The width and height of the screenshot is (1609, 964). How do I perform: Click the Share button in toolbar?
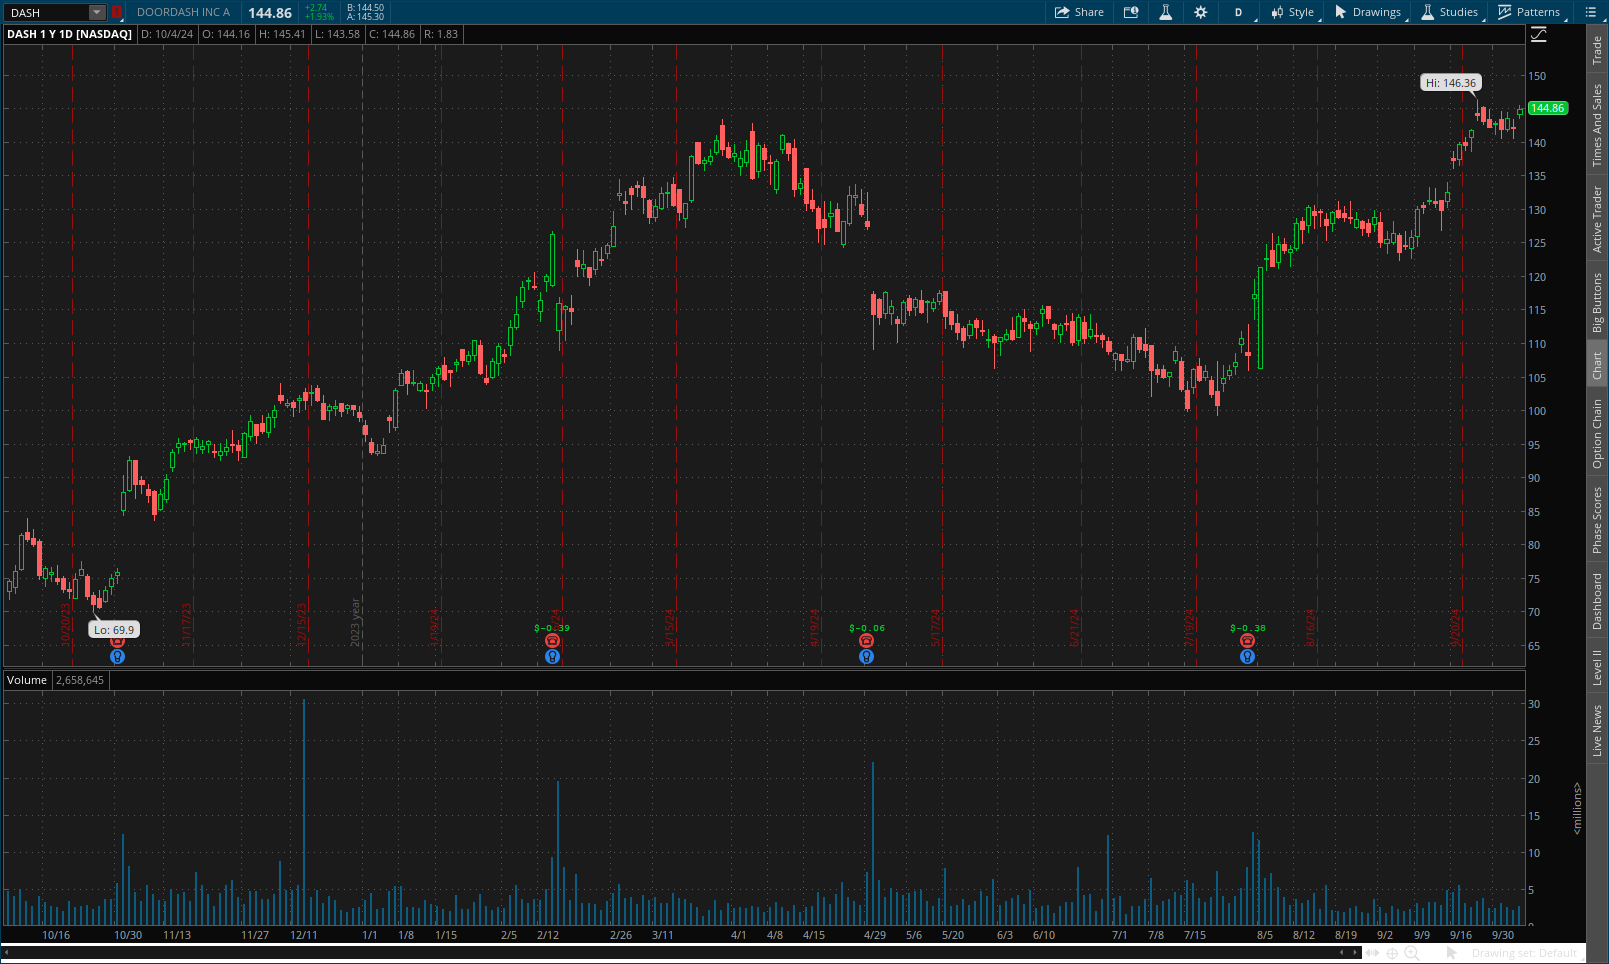[1079, 12]
